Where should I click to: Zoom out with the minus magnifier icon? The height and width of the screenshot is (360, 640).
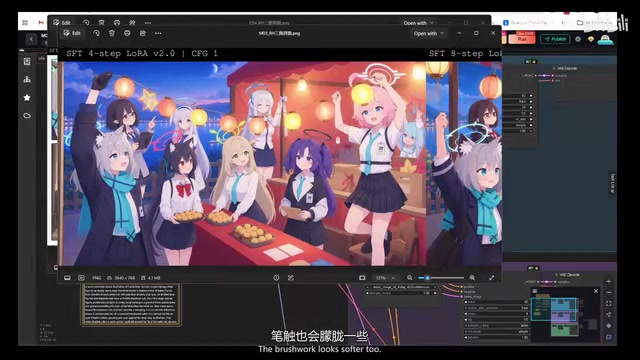coord(410,278)
